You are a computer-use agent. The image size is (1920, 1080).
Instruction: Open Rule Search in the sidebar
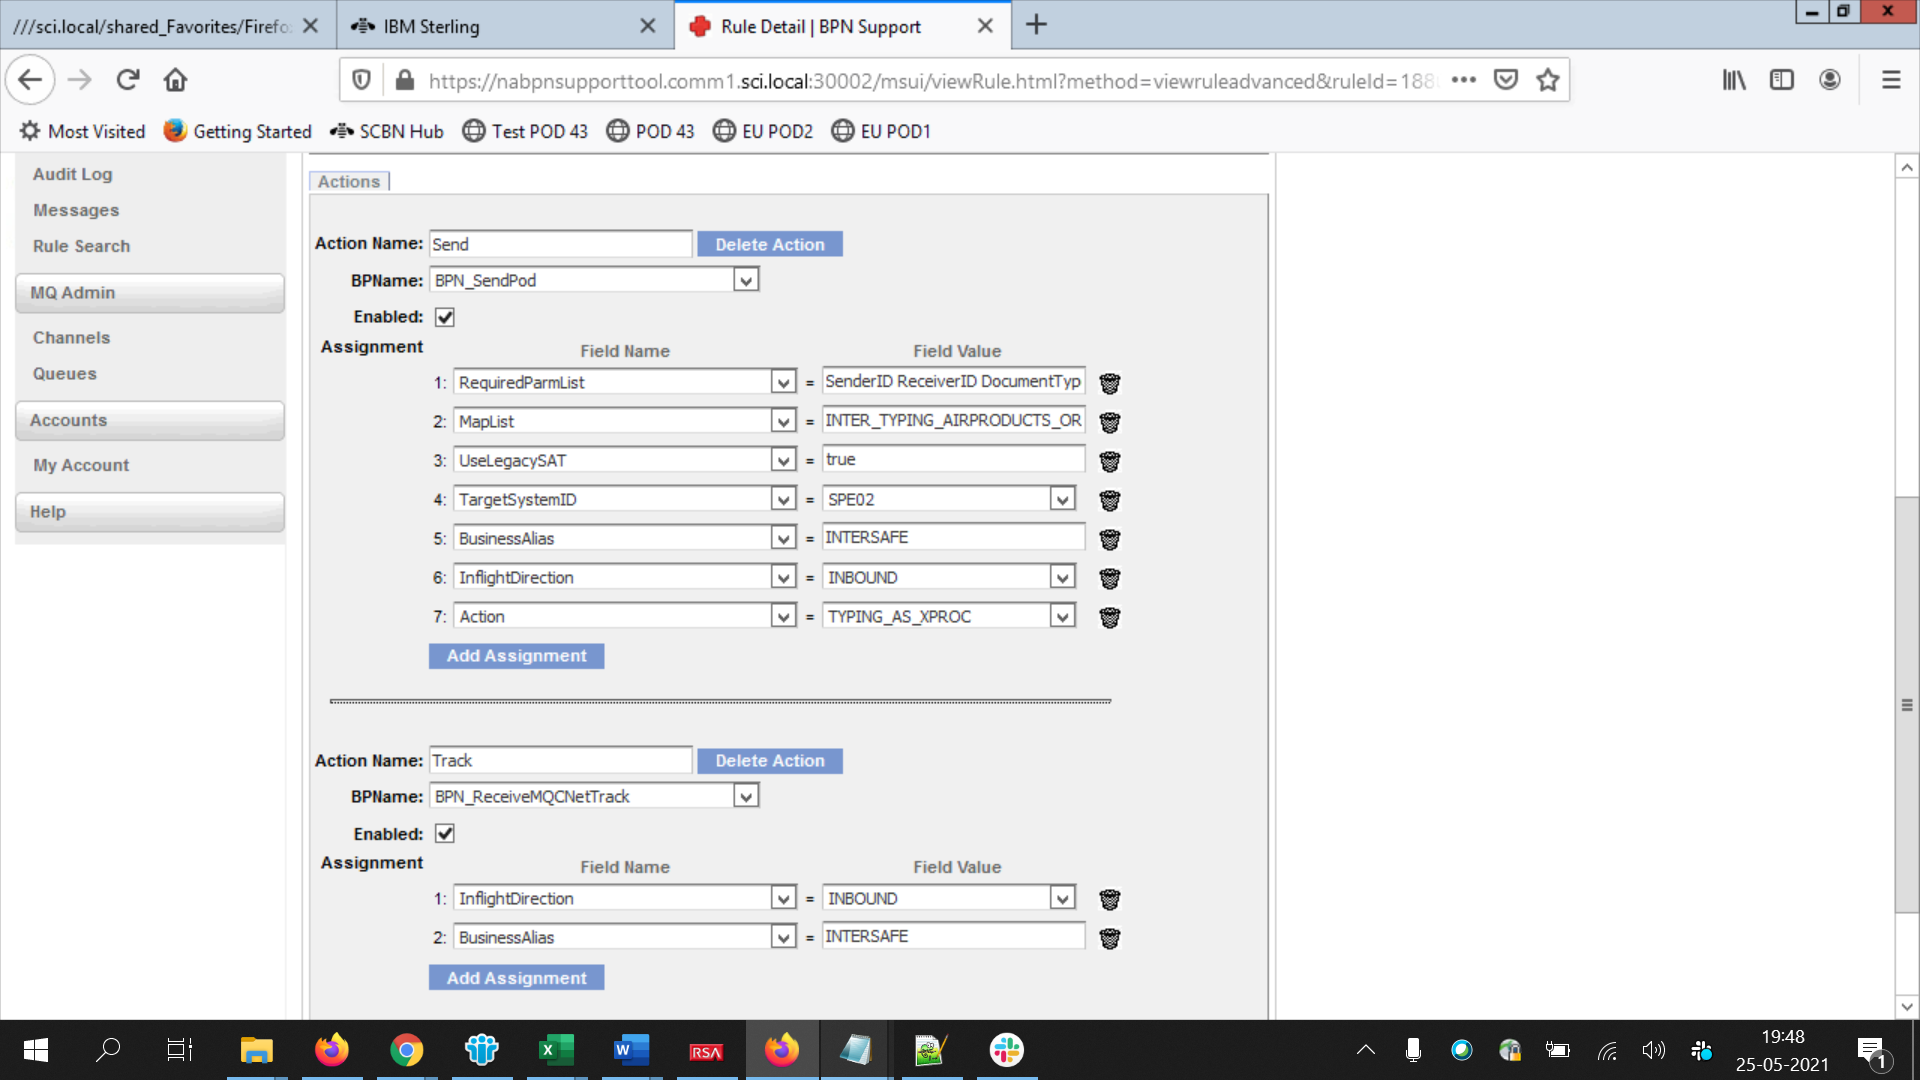pos(81,246)
